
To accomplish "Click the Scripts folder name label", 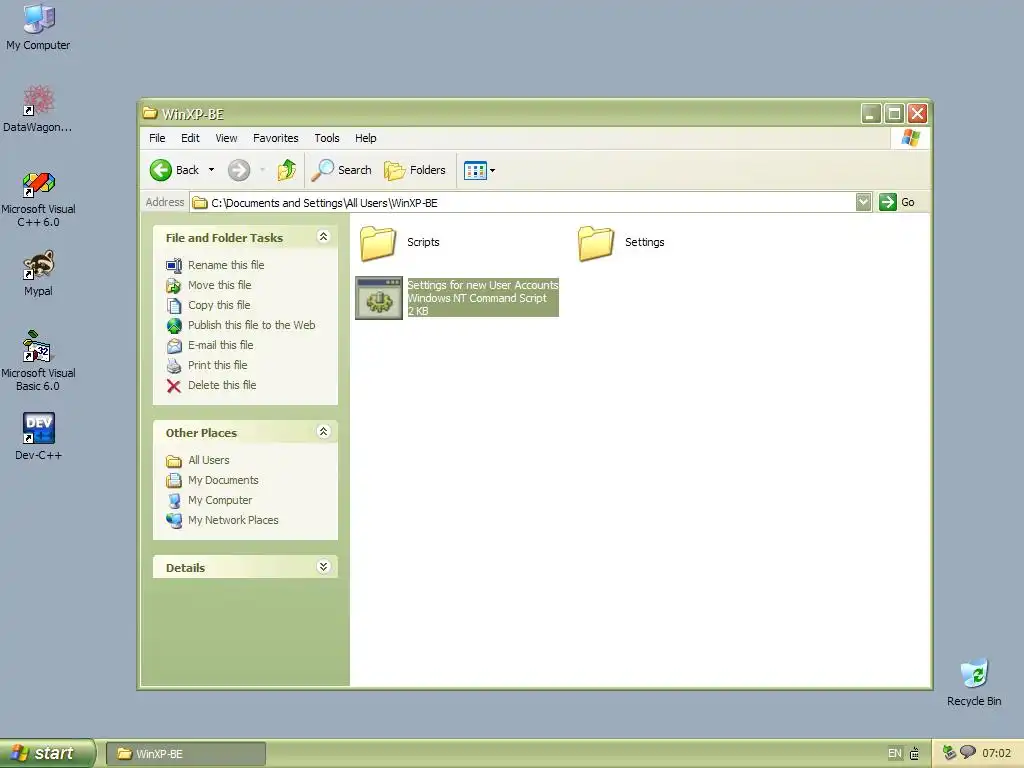I will 423,242.
